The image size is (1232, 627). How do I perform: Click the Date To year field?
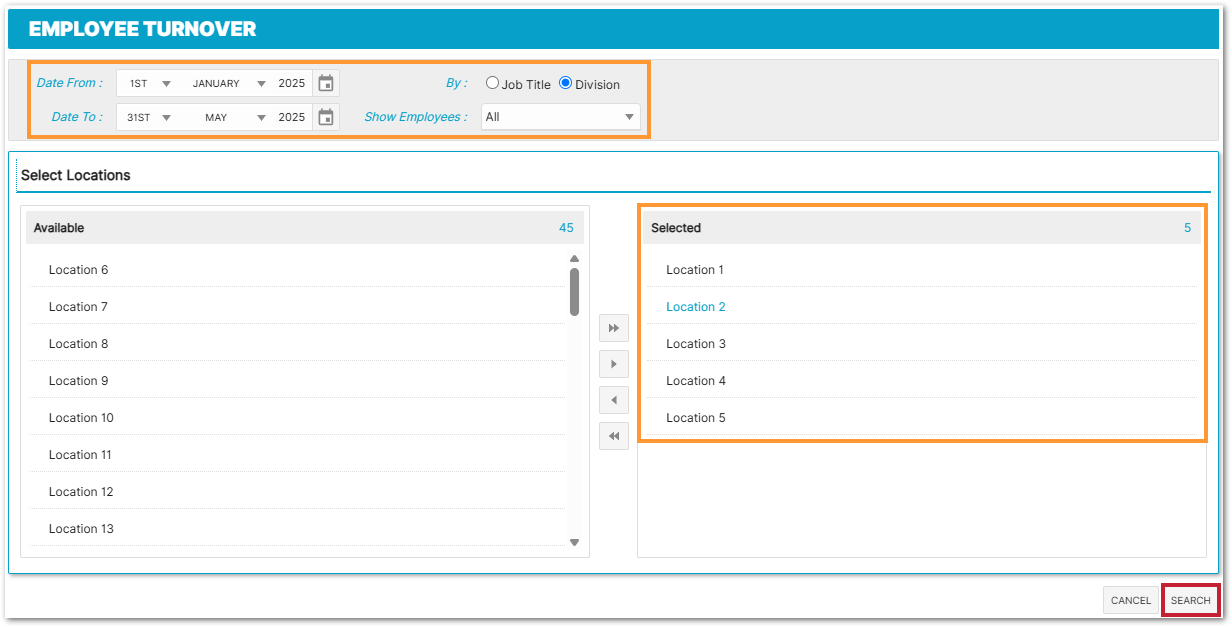click(x=292, y=117)
